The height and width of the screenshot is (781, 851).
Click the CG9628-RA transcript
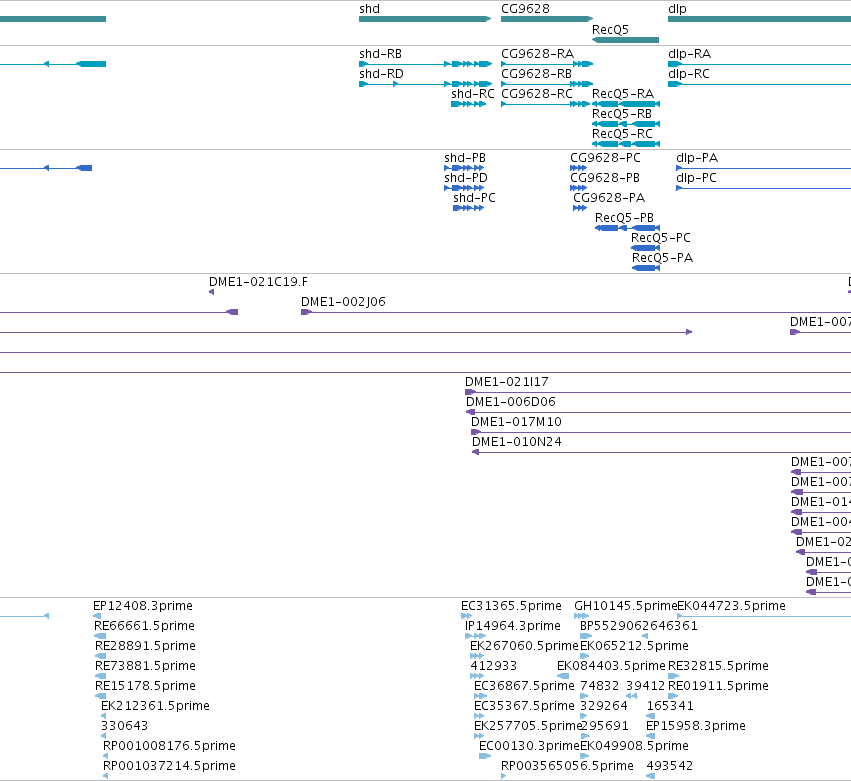tap(547, 64)
